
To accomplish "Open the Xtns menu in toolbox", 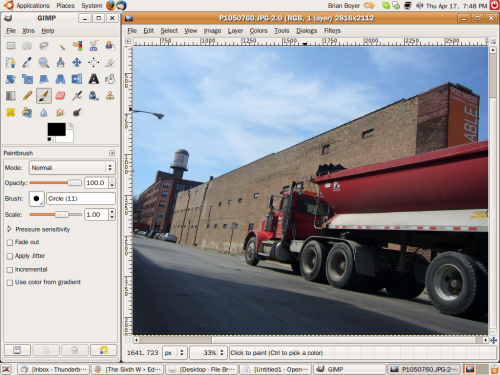I will tap(28, 31).
